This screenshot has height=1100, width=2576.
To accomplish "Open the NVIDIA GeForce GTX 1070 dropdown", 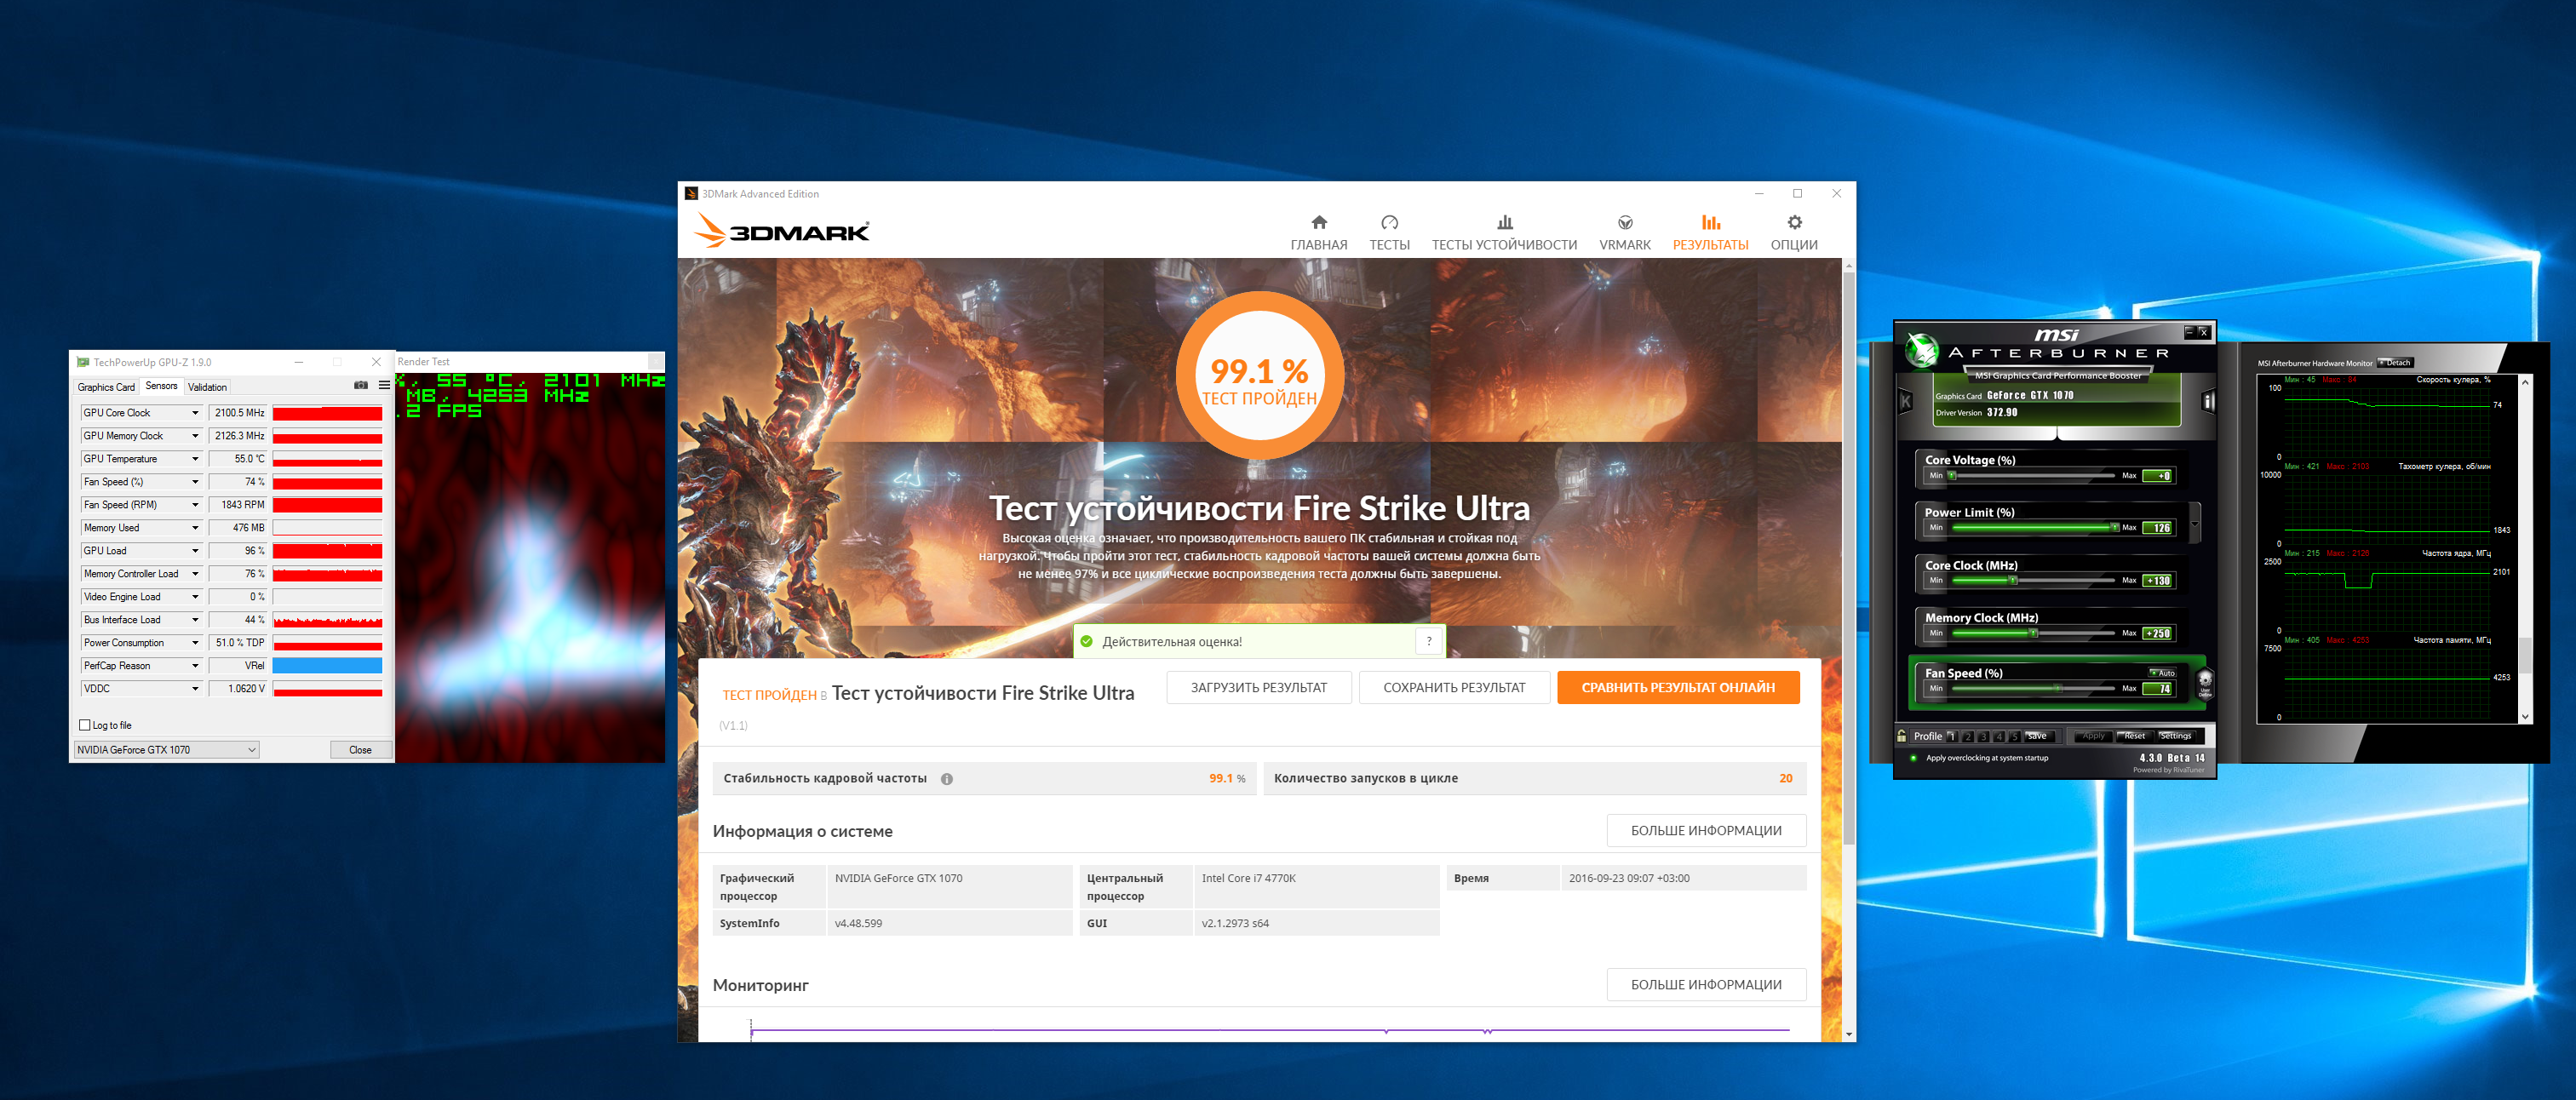I will (167, 750).
